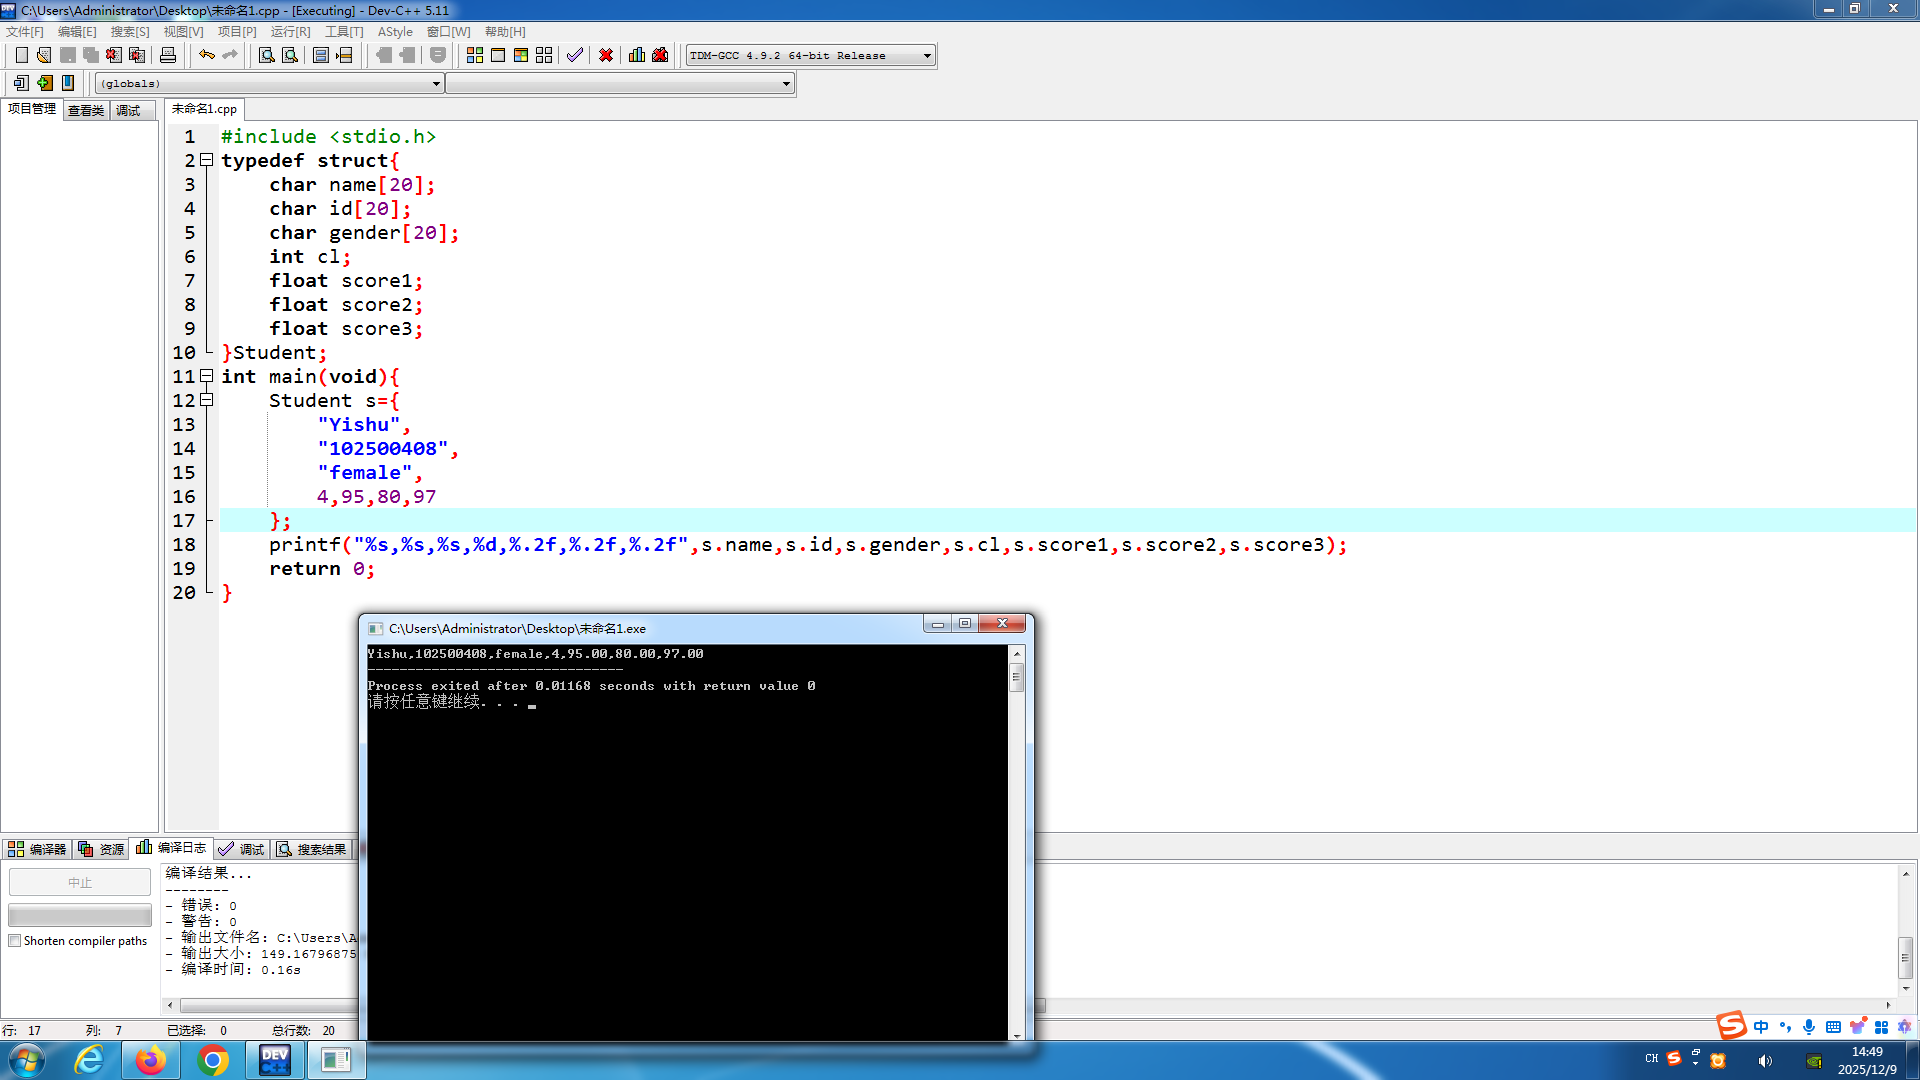This screenshot has width=1920, height=1080.
Task: Switch to the 查看类 side tab
Action: [x=86, y=110]
